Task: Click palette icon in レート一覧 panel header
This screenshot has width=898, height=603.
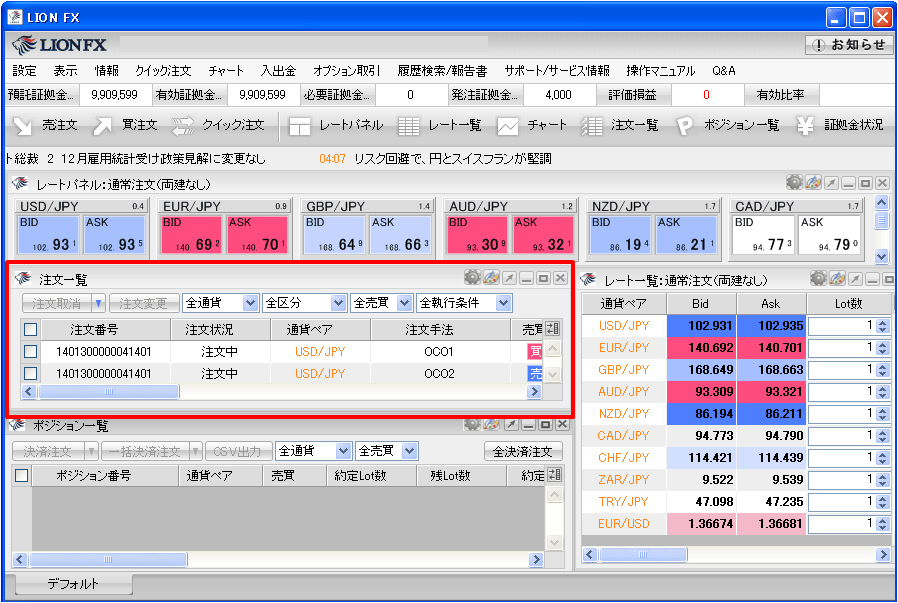Action: point(837,278)
